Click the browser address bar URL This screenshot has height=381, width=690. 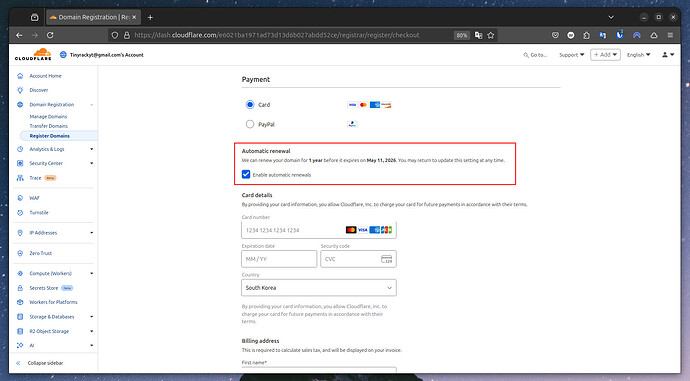277,35
